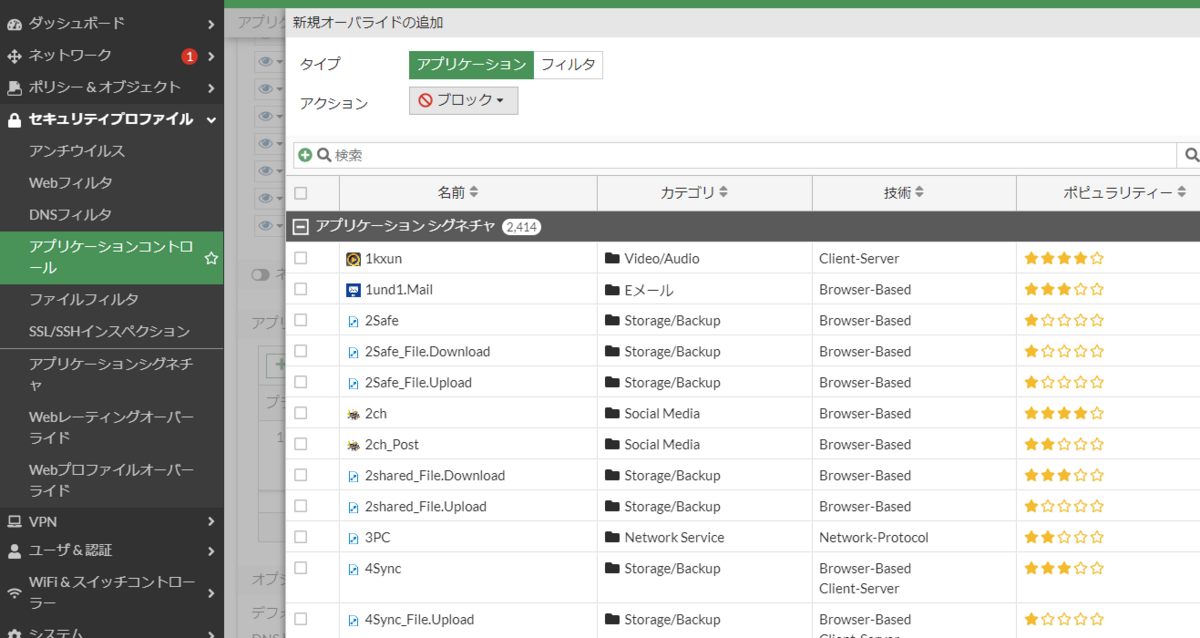Click the star icon beside アプリケーションコントロール
Image resolution: width=1200 pixels, height=638 pixels.
(211, 258)
